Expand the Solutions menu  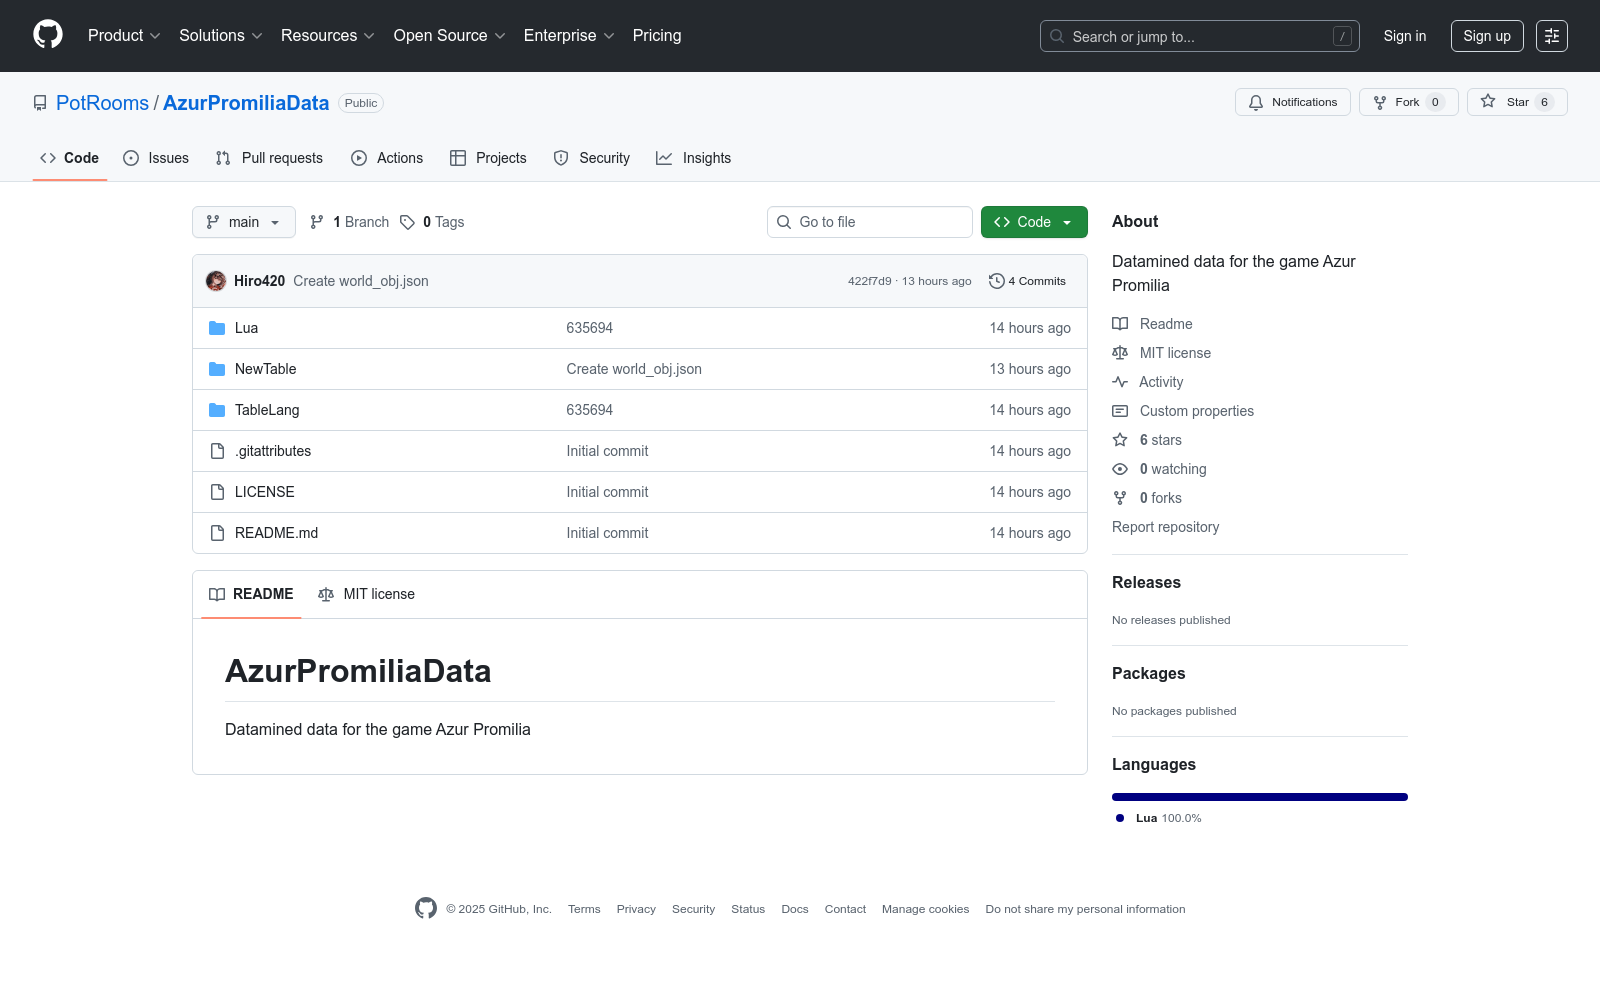(x=221, y=36)
